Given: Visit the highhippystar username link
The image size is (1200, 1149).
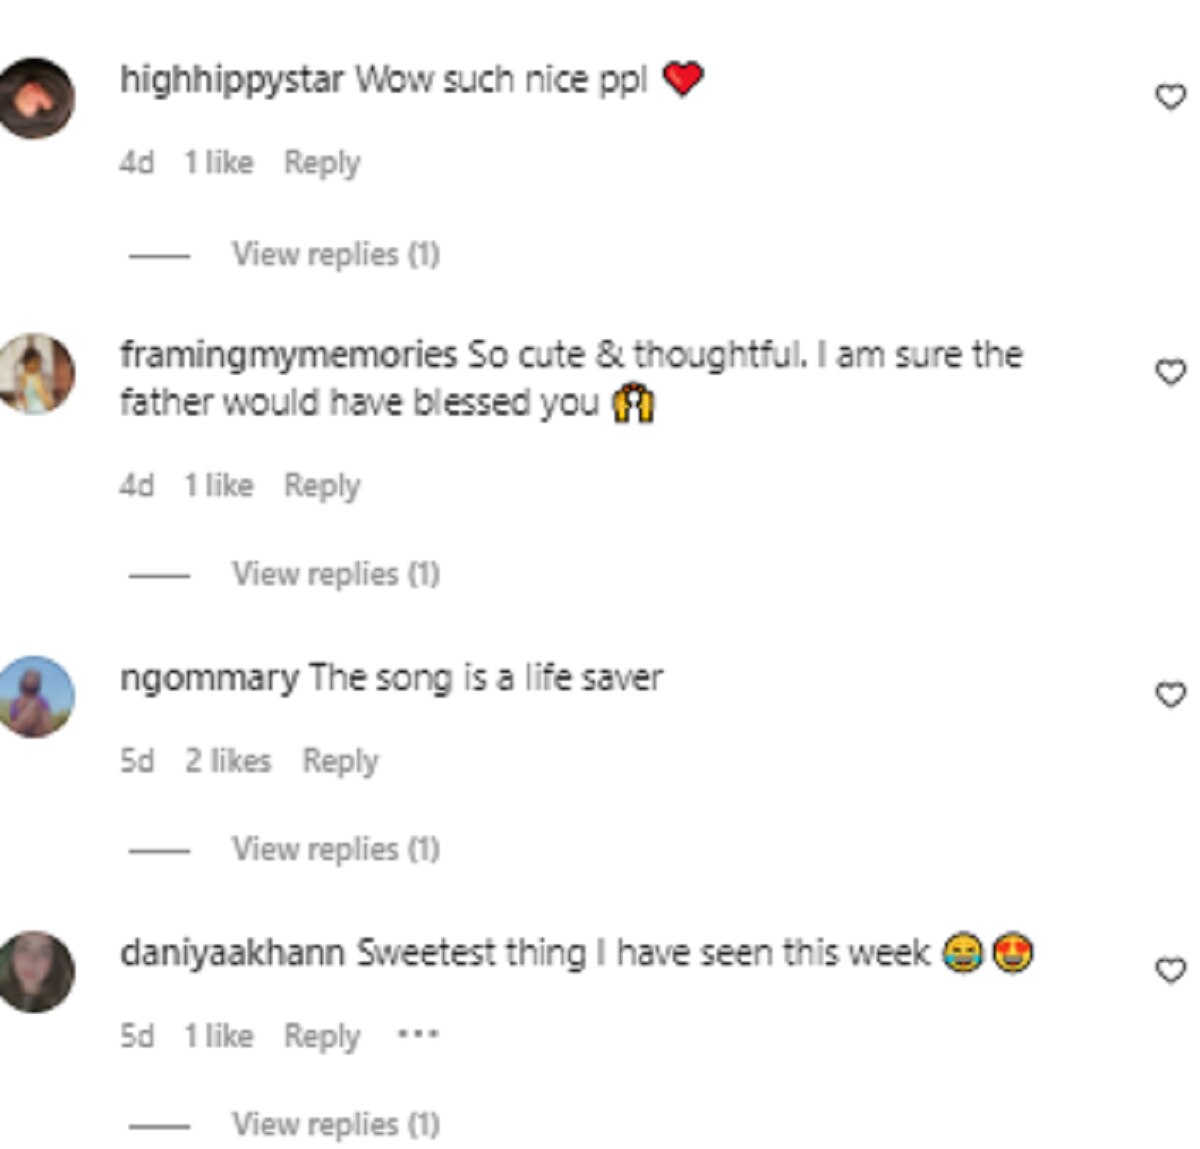Looking at the screenshot, I should [x=231, y=79].
